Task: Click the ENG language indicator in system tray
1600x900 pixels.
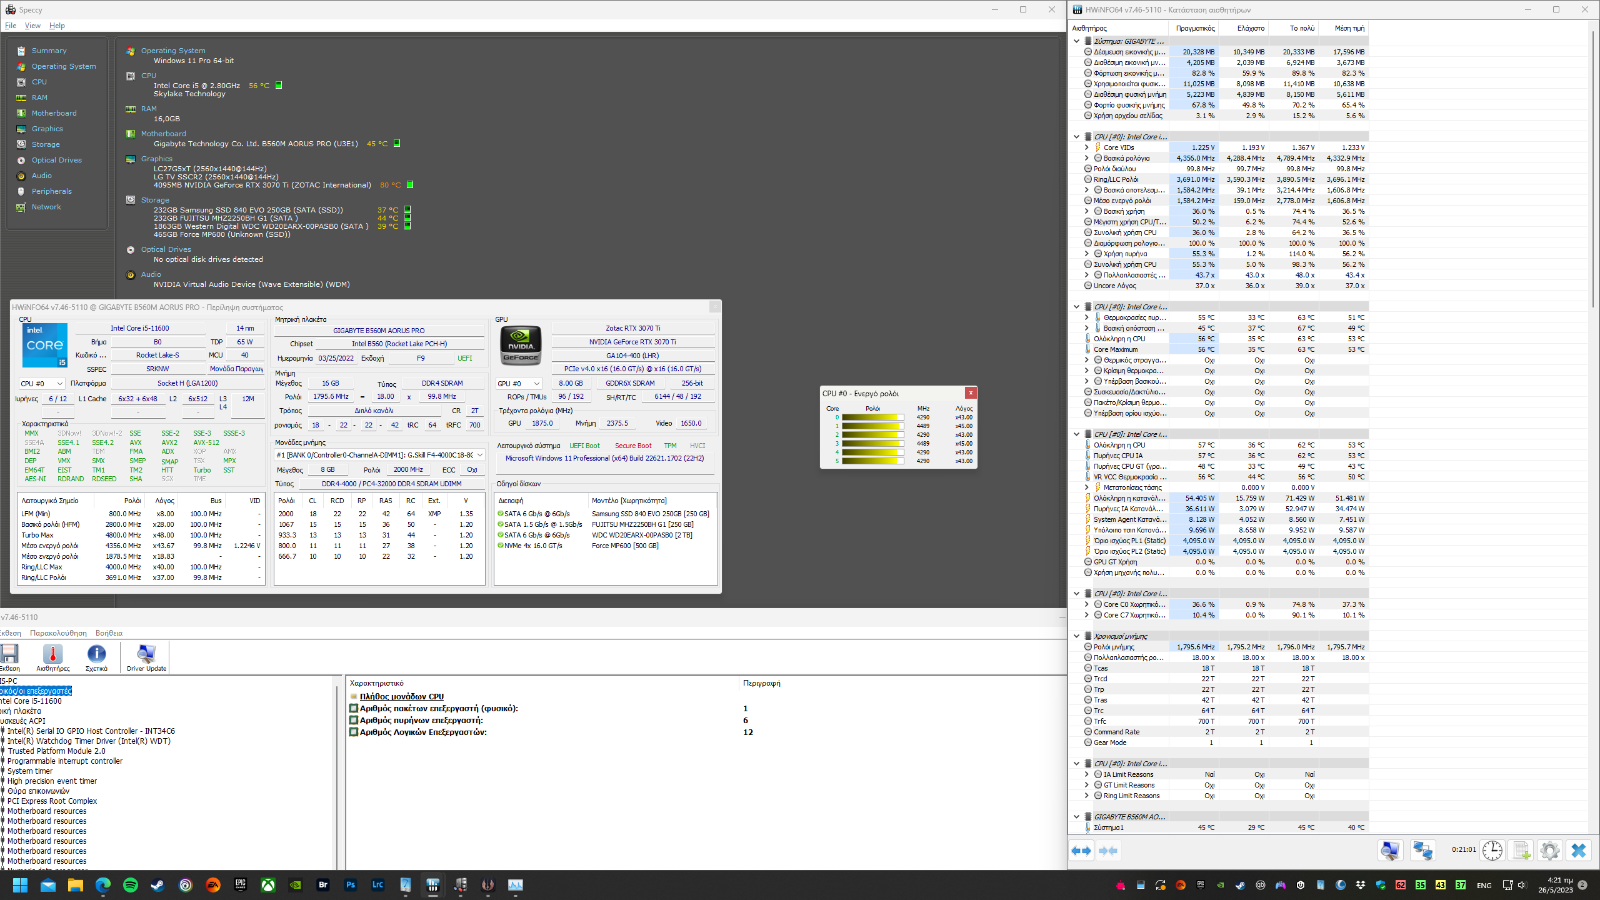Action: coord(1484,885)
